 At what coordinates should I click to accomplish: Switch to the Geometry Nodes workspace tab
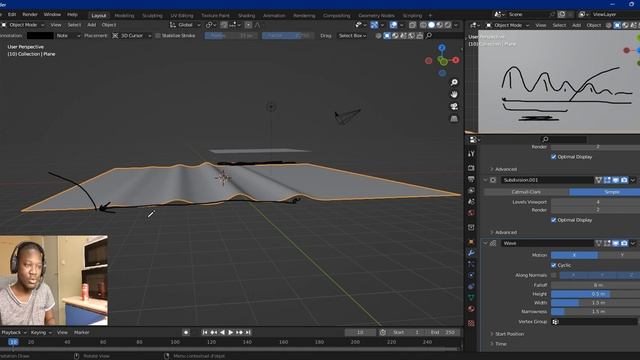pos(376,16)
